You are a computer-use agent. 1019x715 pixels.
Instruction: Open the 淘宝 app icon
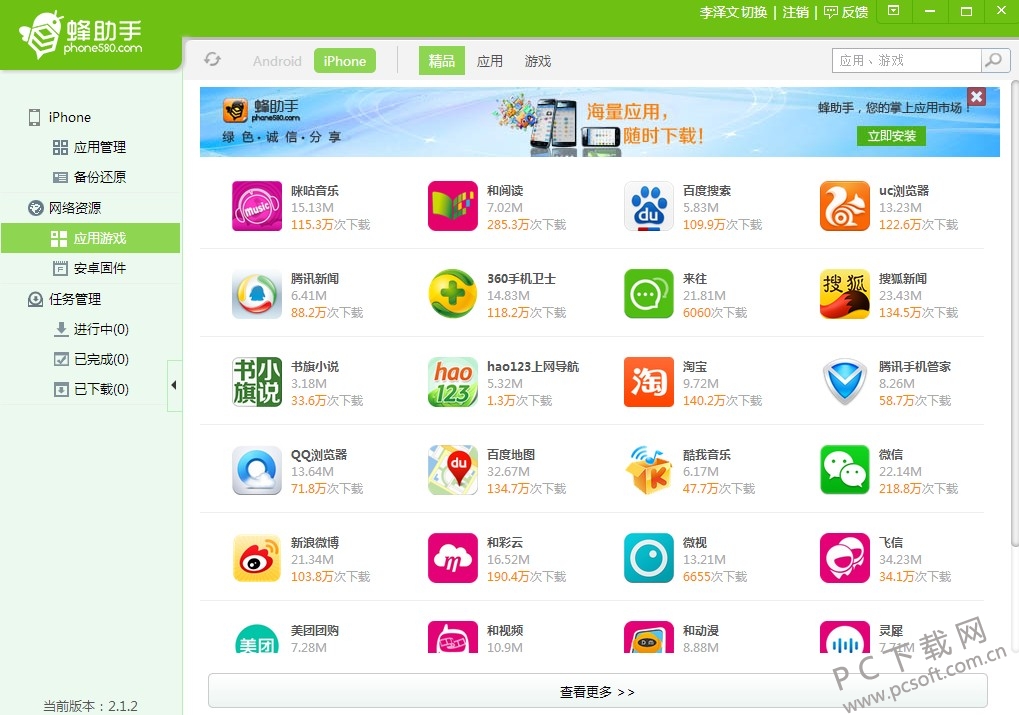point(649,382)
